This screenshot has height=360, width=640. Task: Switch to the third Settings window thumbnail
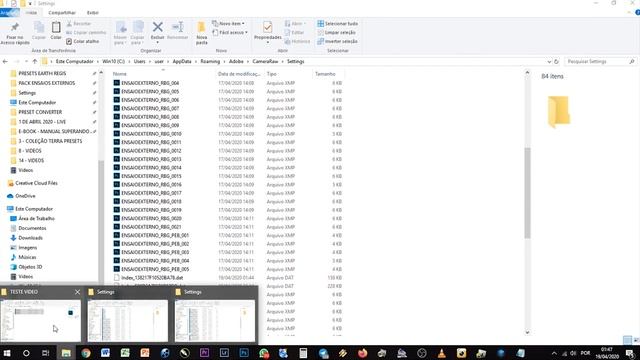(x=215, y=321)
